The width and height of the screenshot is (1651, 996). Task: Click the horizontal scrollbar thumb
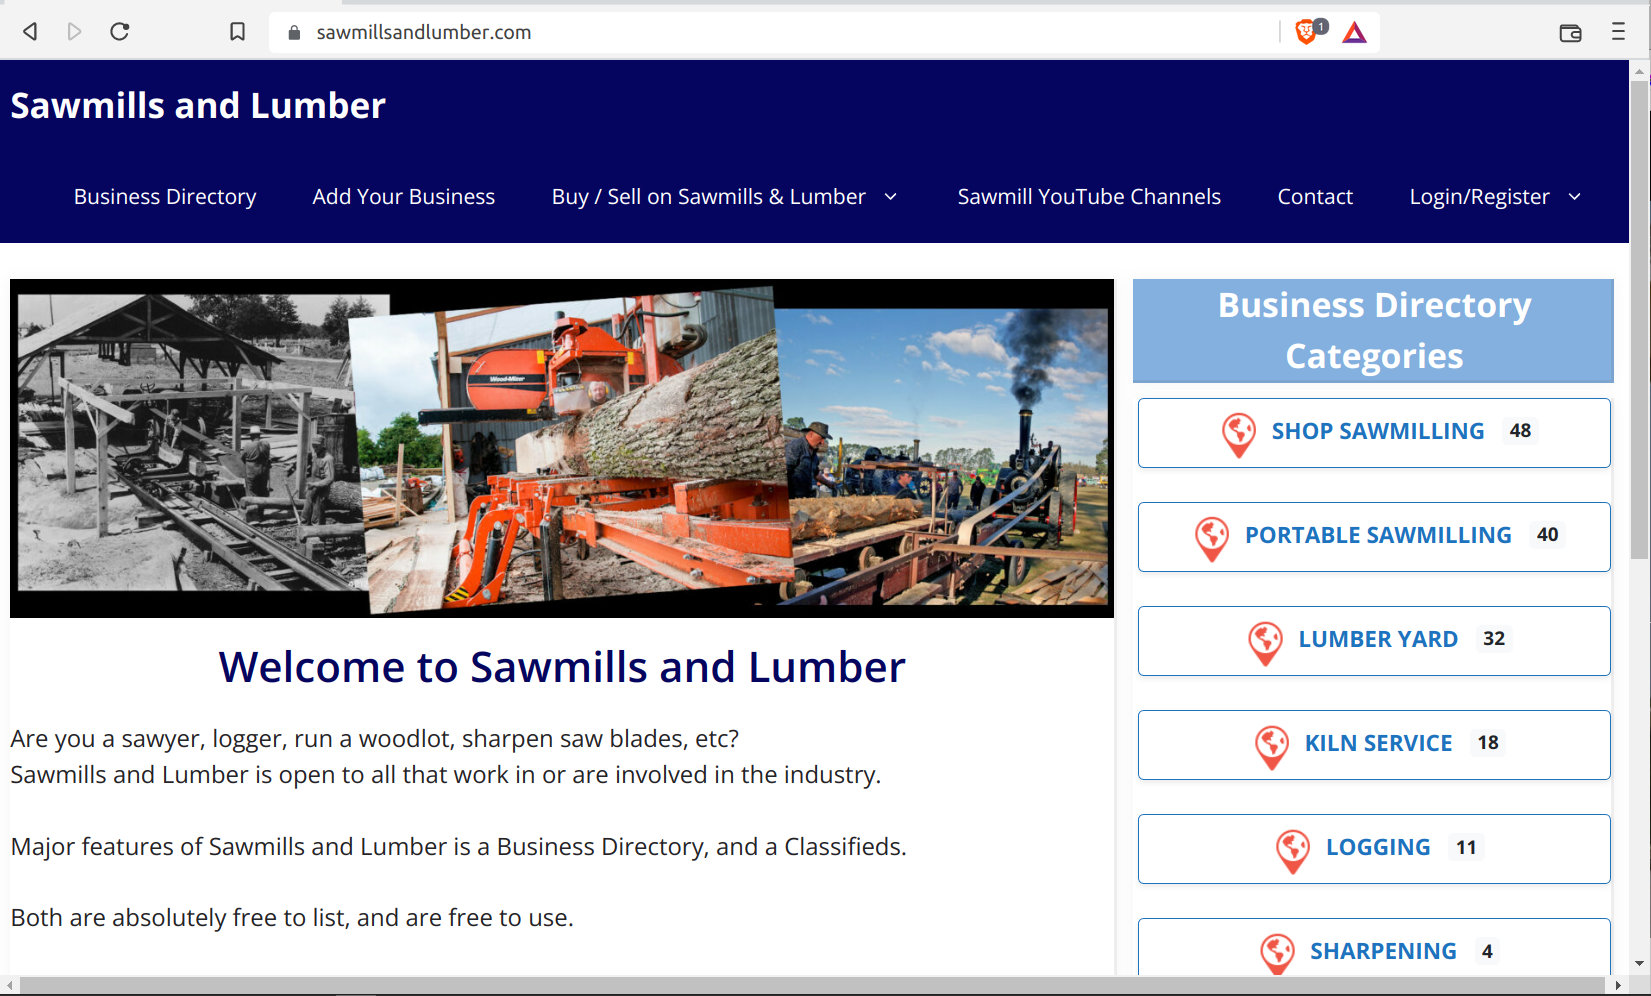pyautogui.click(x=812, y=986)
